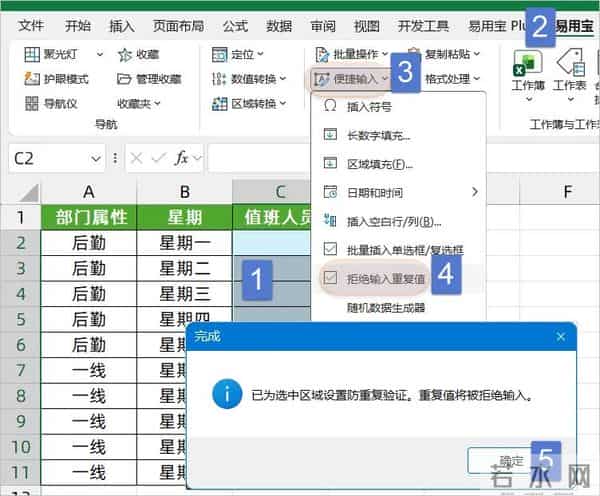
Task: Select column A header
Action: pos(88,192)
